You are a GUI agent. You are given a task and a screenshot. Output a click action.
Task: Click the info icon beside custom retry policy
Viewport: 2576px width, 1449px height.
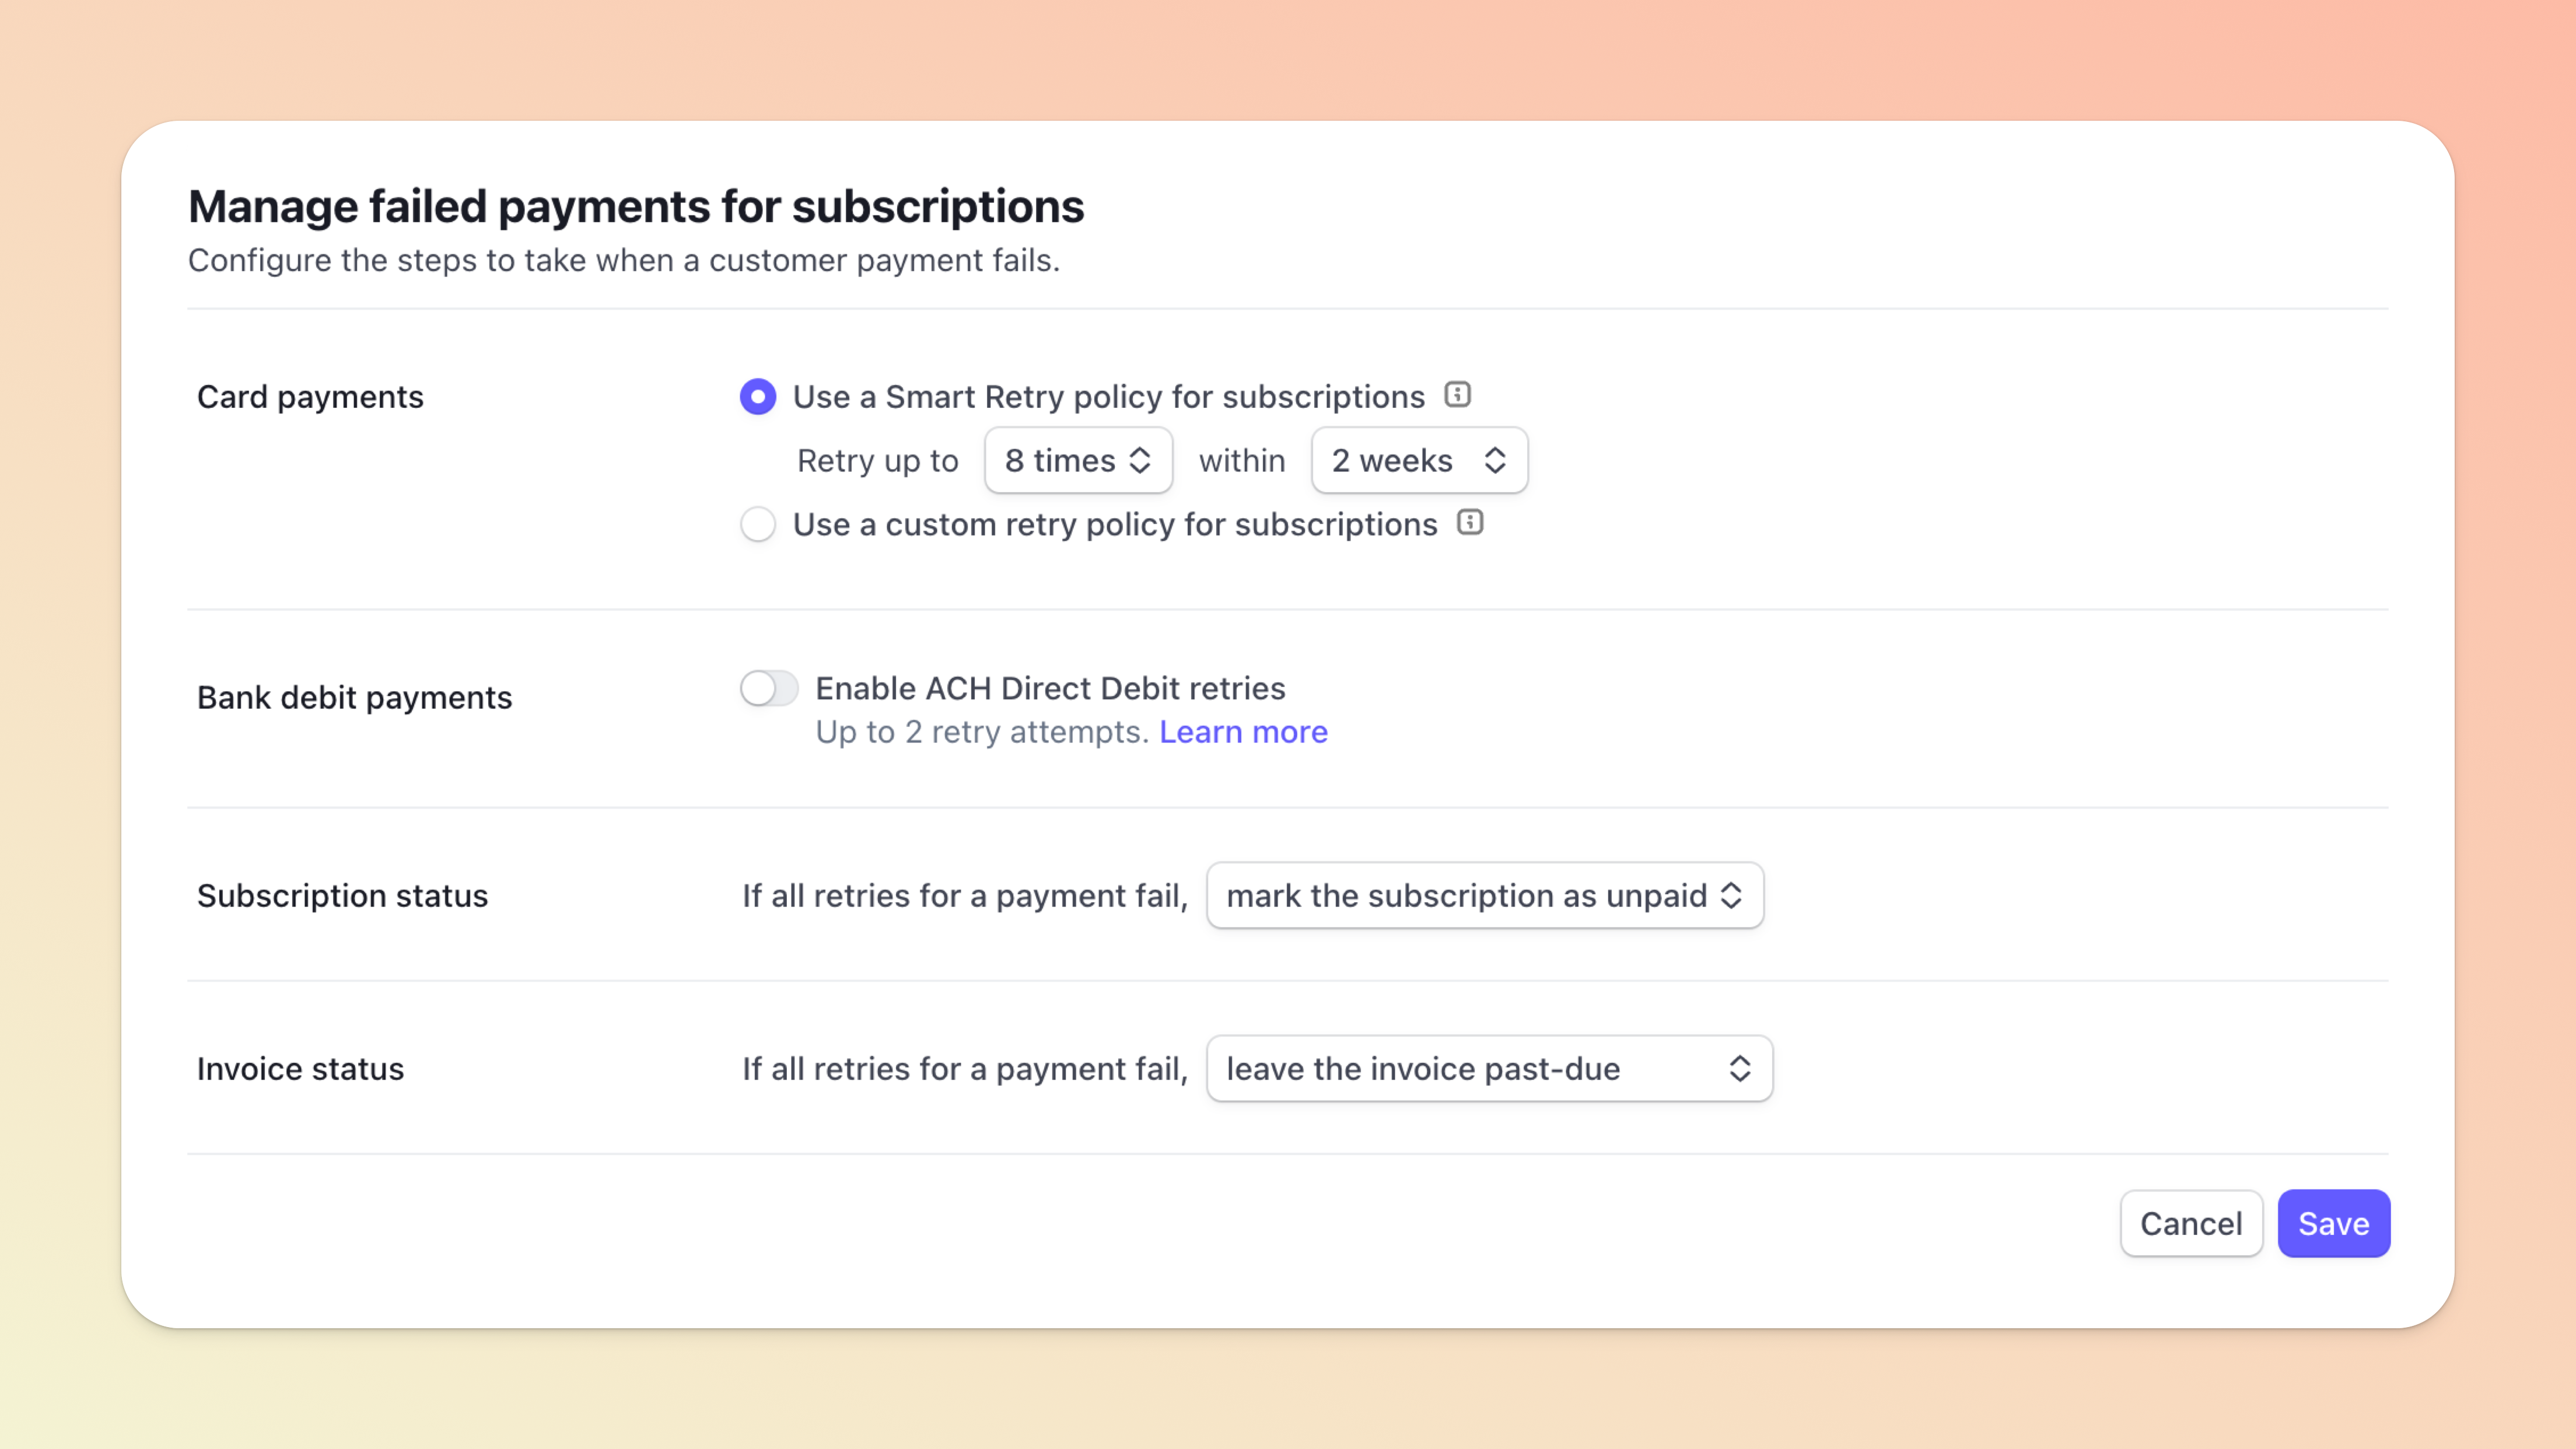(x=1470, y=522)
